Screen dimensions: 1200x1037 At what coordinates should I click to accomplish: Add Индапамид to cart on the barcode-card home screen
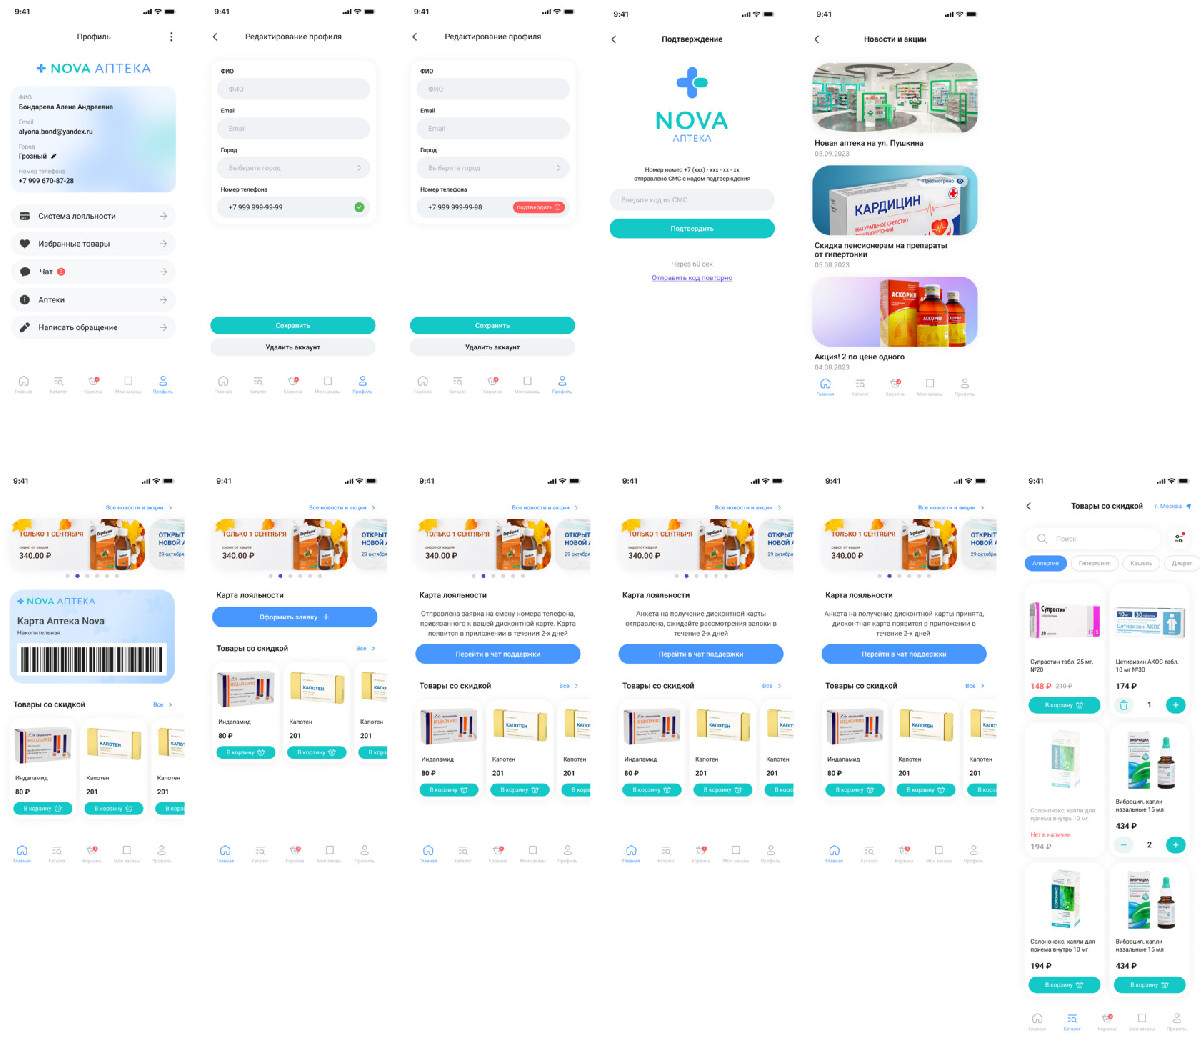(43, 808)
